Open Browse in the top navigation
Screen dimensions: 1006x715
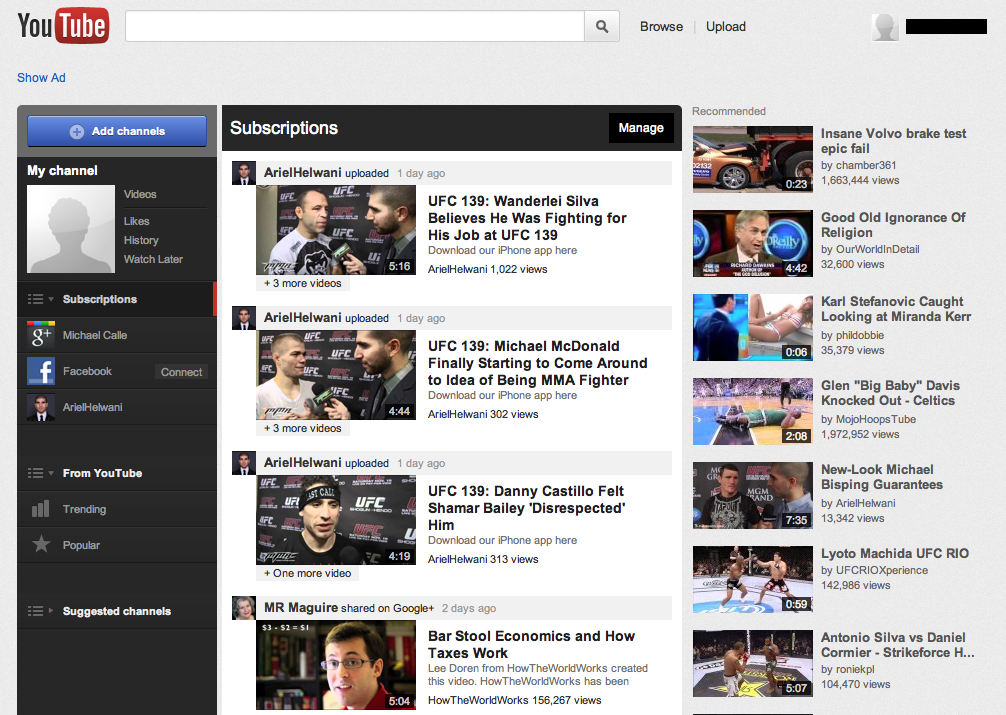tap(661, 26)
